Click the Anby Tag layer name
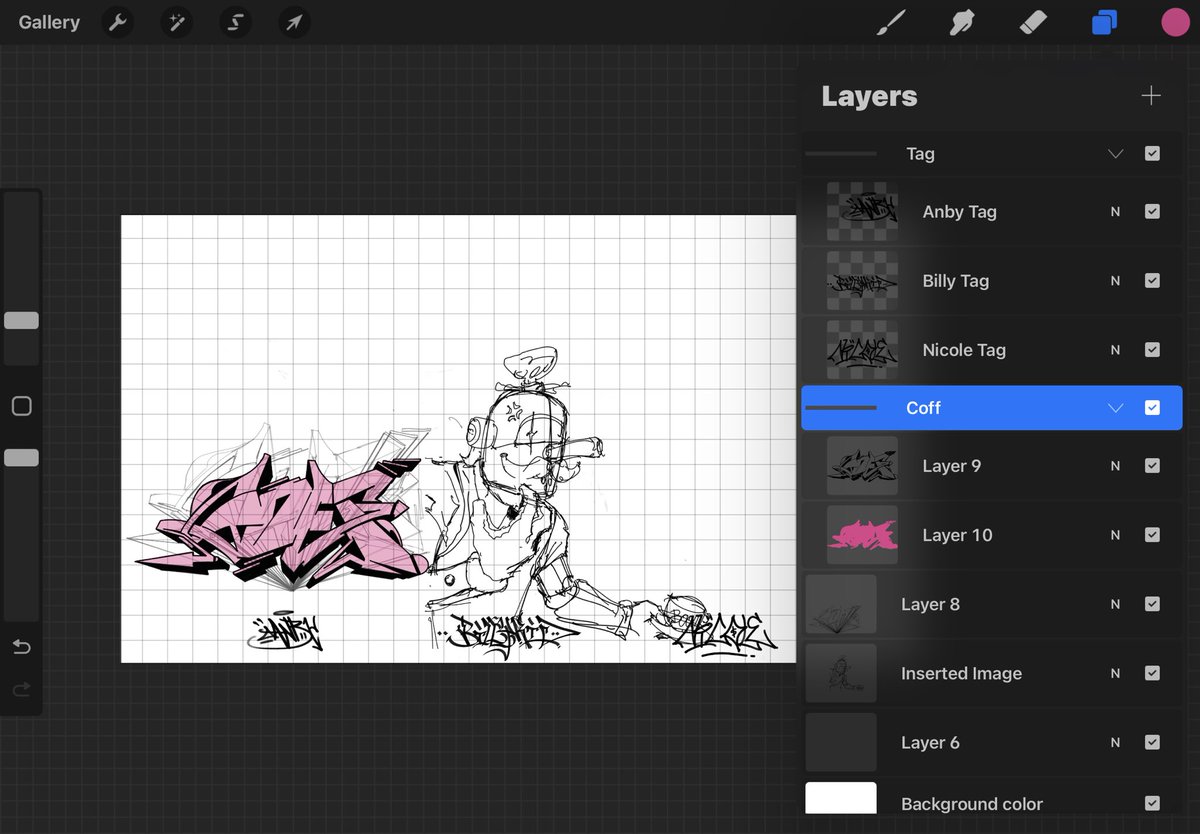1200x834 pixels. (x=959, y=212)
